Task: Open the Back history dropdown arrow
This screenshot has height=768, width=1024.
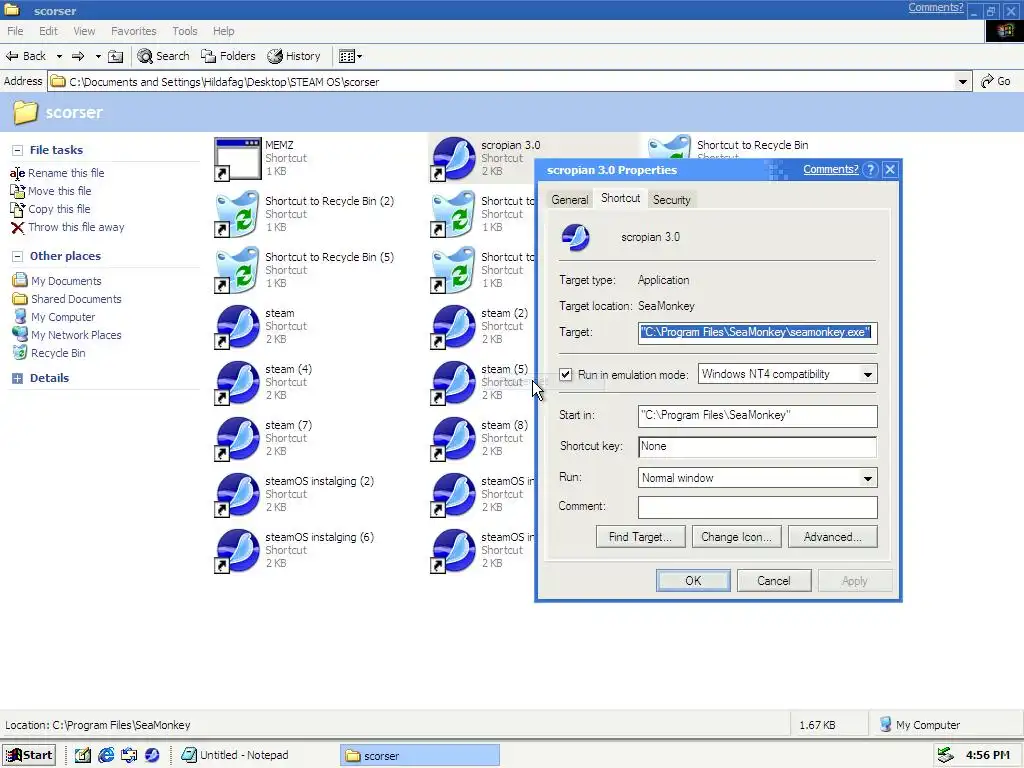Action: [x=59, y=56]
